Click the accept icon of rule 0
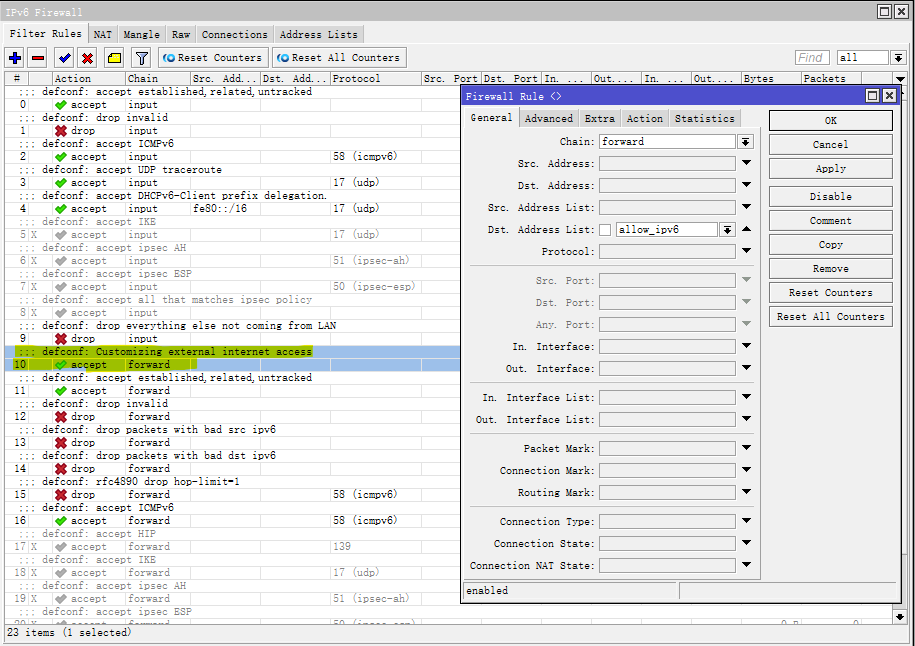Screen dimensions: 915x646 point(61,105)
